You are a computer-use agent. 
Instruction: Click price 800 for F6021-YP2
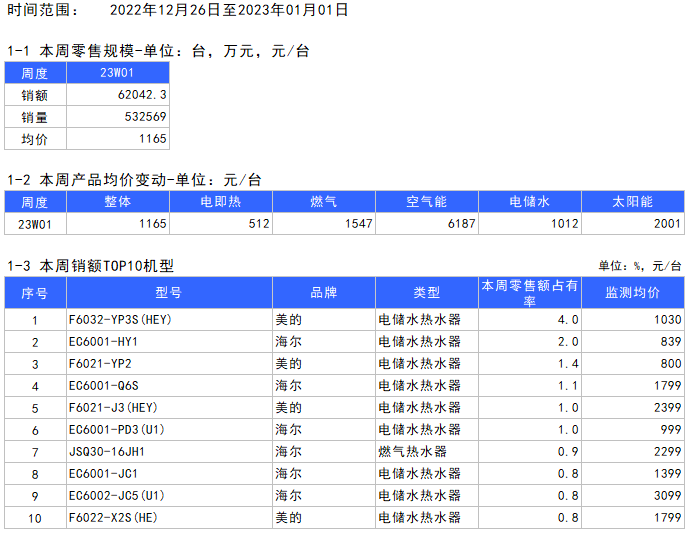click(671, 363)
